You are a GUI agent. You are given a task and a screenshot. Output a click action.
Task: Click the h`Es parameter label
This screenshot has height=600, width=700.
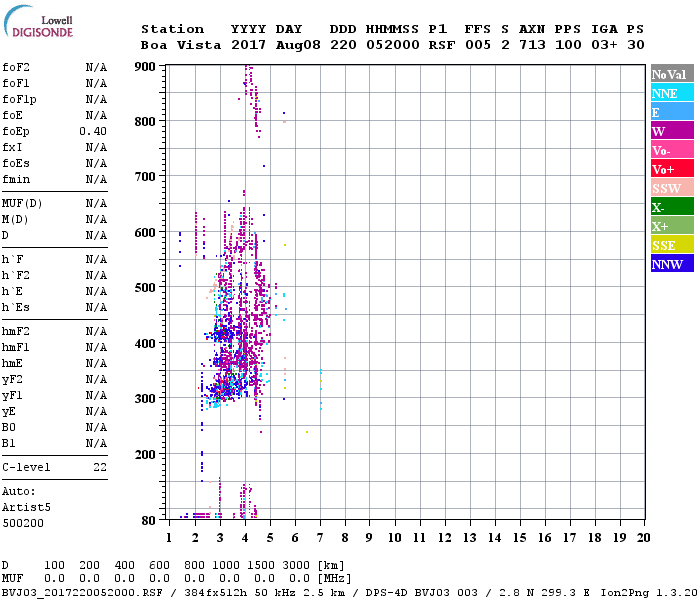(x=16, y=308)
